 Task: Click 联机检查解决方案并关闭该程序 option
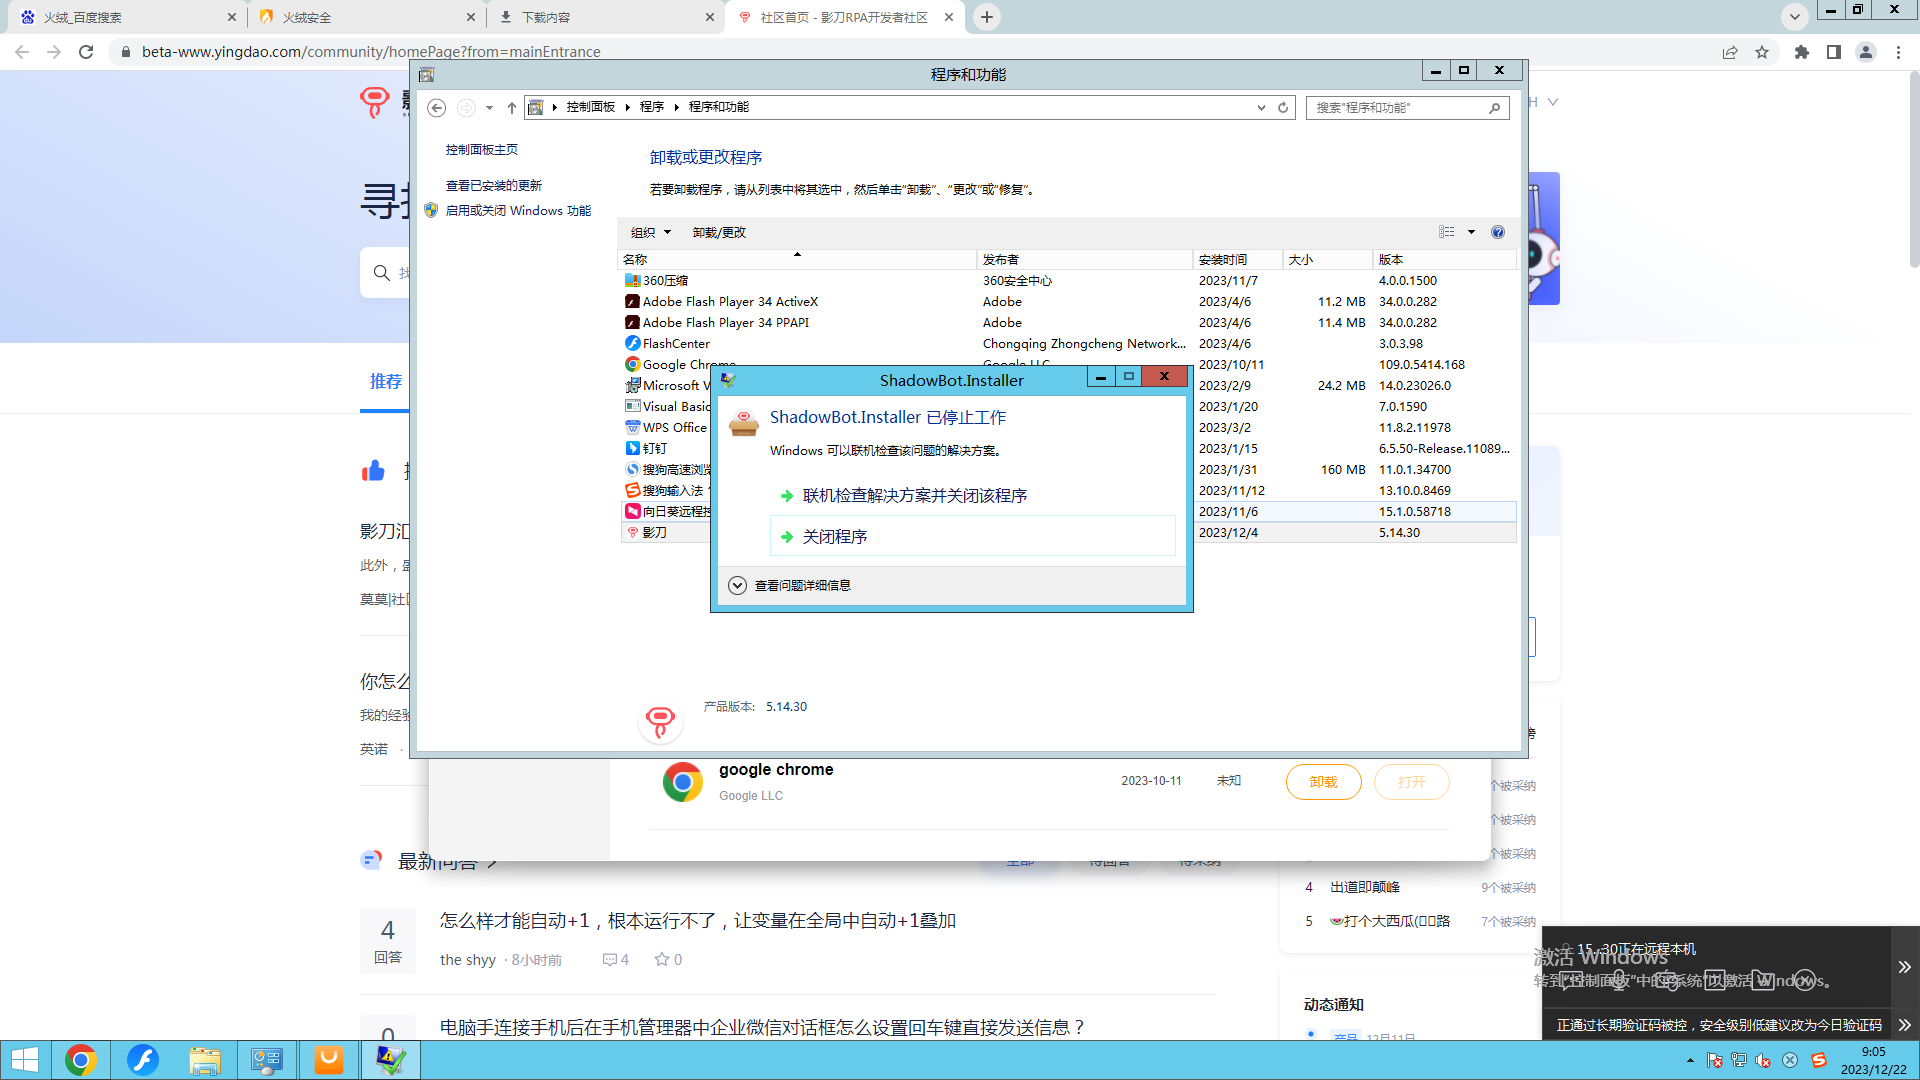tap(914, 496)
